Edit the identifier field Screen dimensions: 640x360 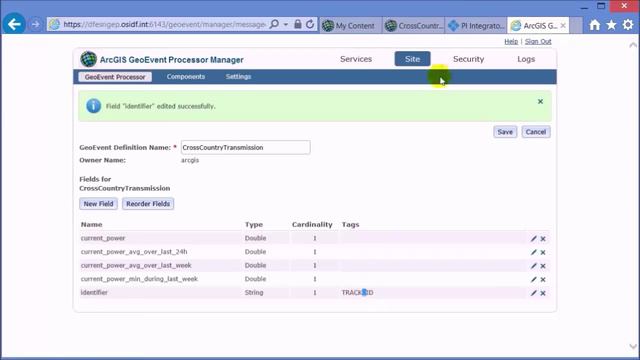tap(533, 293)
